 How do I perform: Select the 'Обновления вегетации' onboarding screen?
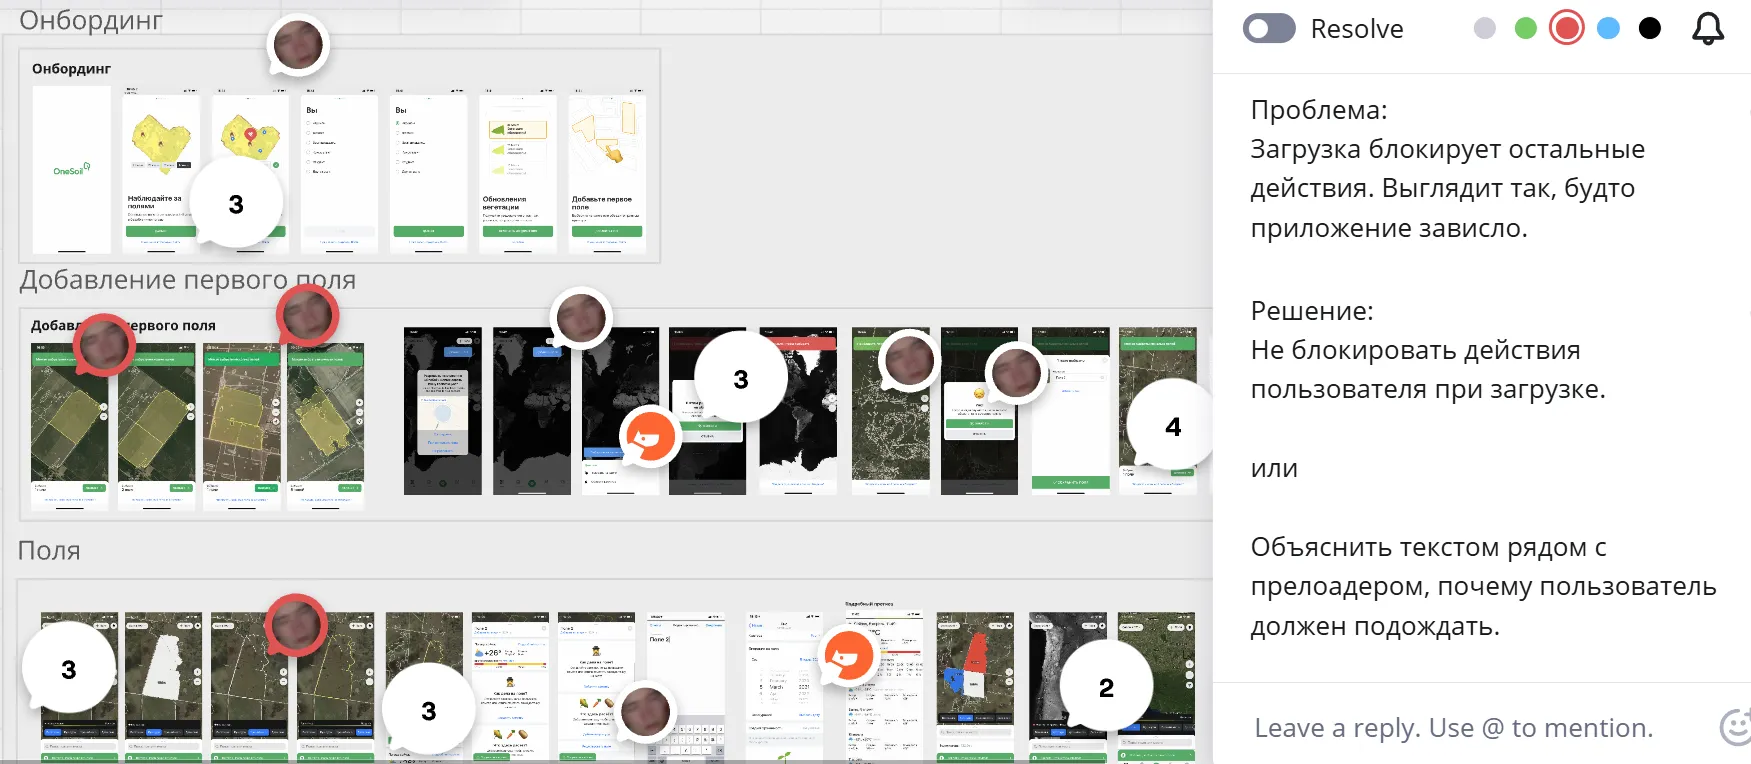click(x=518, y=169)
